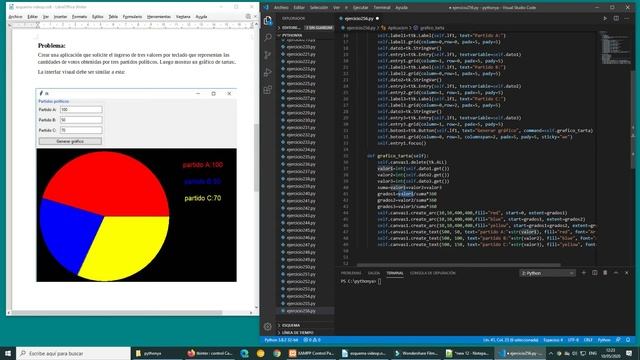640x360 pixels.
Task: Click the Windows search box on taskbar
Action: 73,353
